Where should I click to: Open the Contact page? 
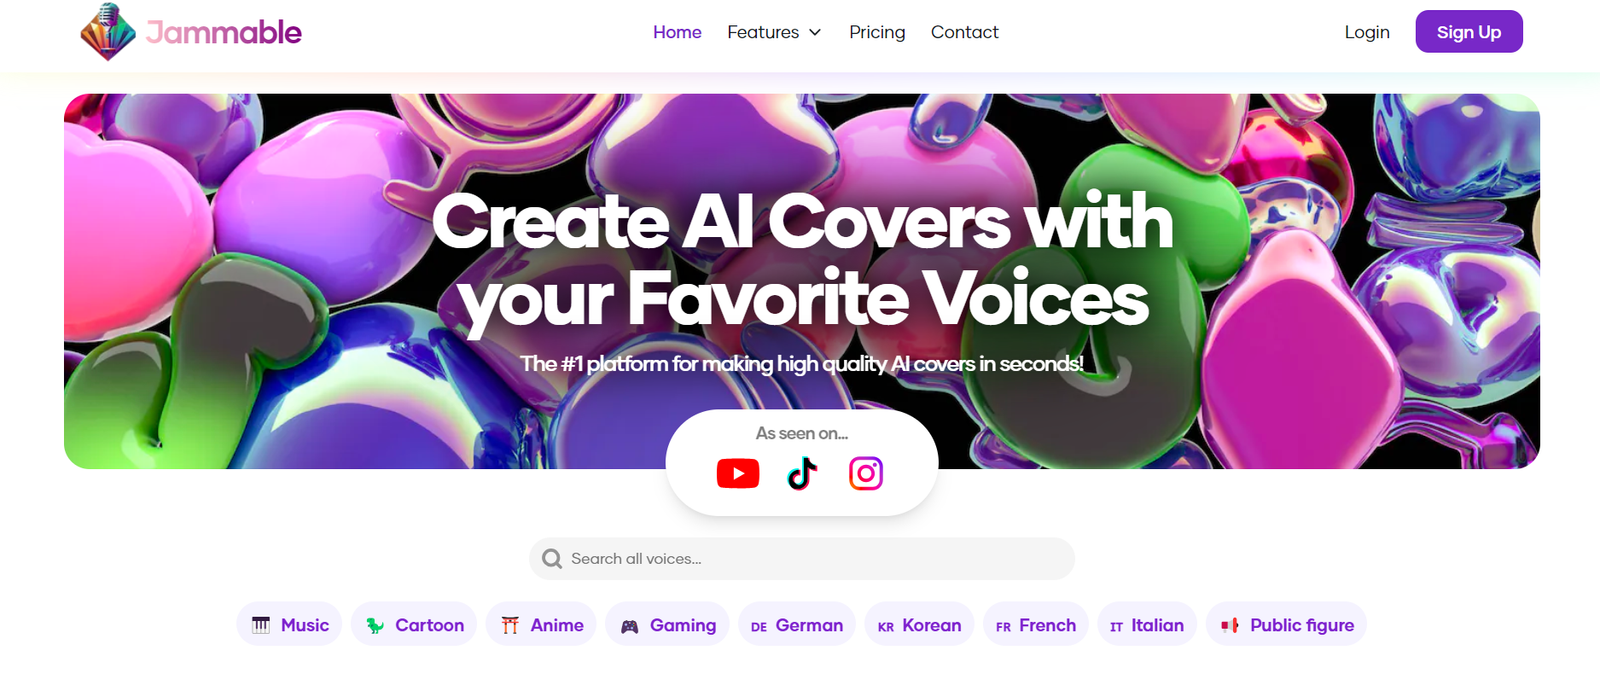tap(965, 32)
